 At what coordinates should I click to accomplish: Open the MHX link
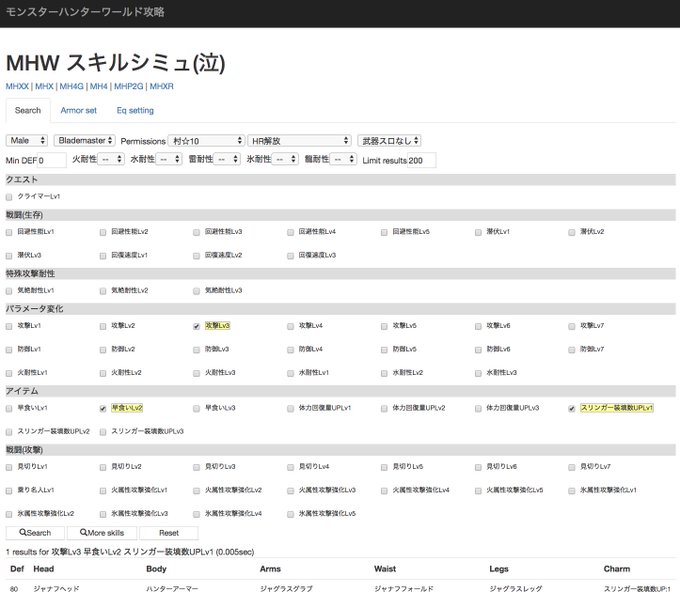point(44,86)
